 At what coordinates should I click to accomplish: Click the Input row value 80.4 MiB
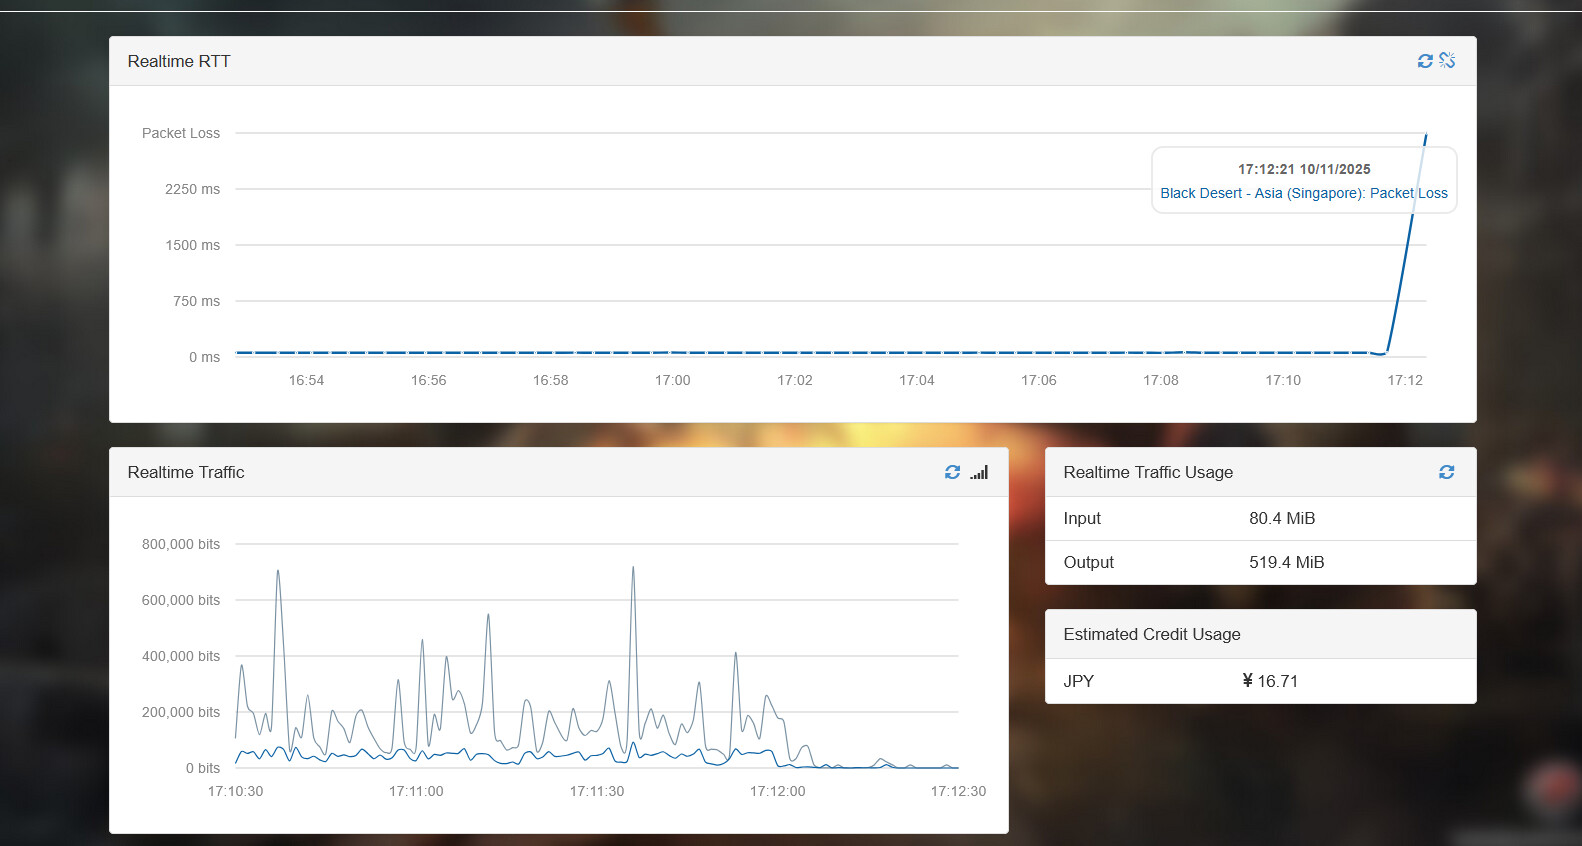click(1282, 518)
